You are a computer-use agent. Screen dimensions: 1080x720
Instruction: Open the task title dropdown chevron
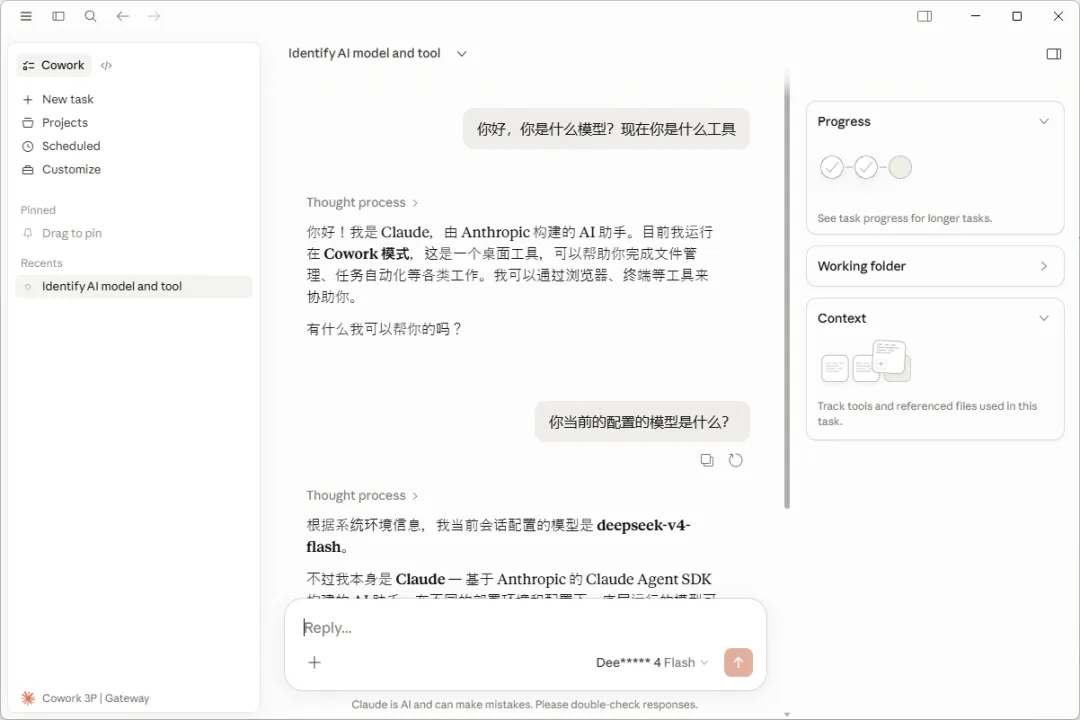(461, 54)
